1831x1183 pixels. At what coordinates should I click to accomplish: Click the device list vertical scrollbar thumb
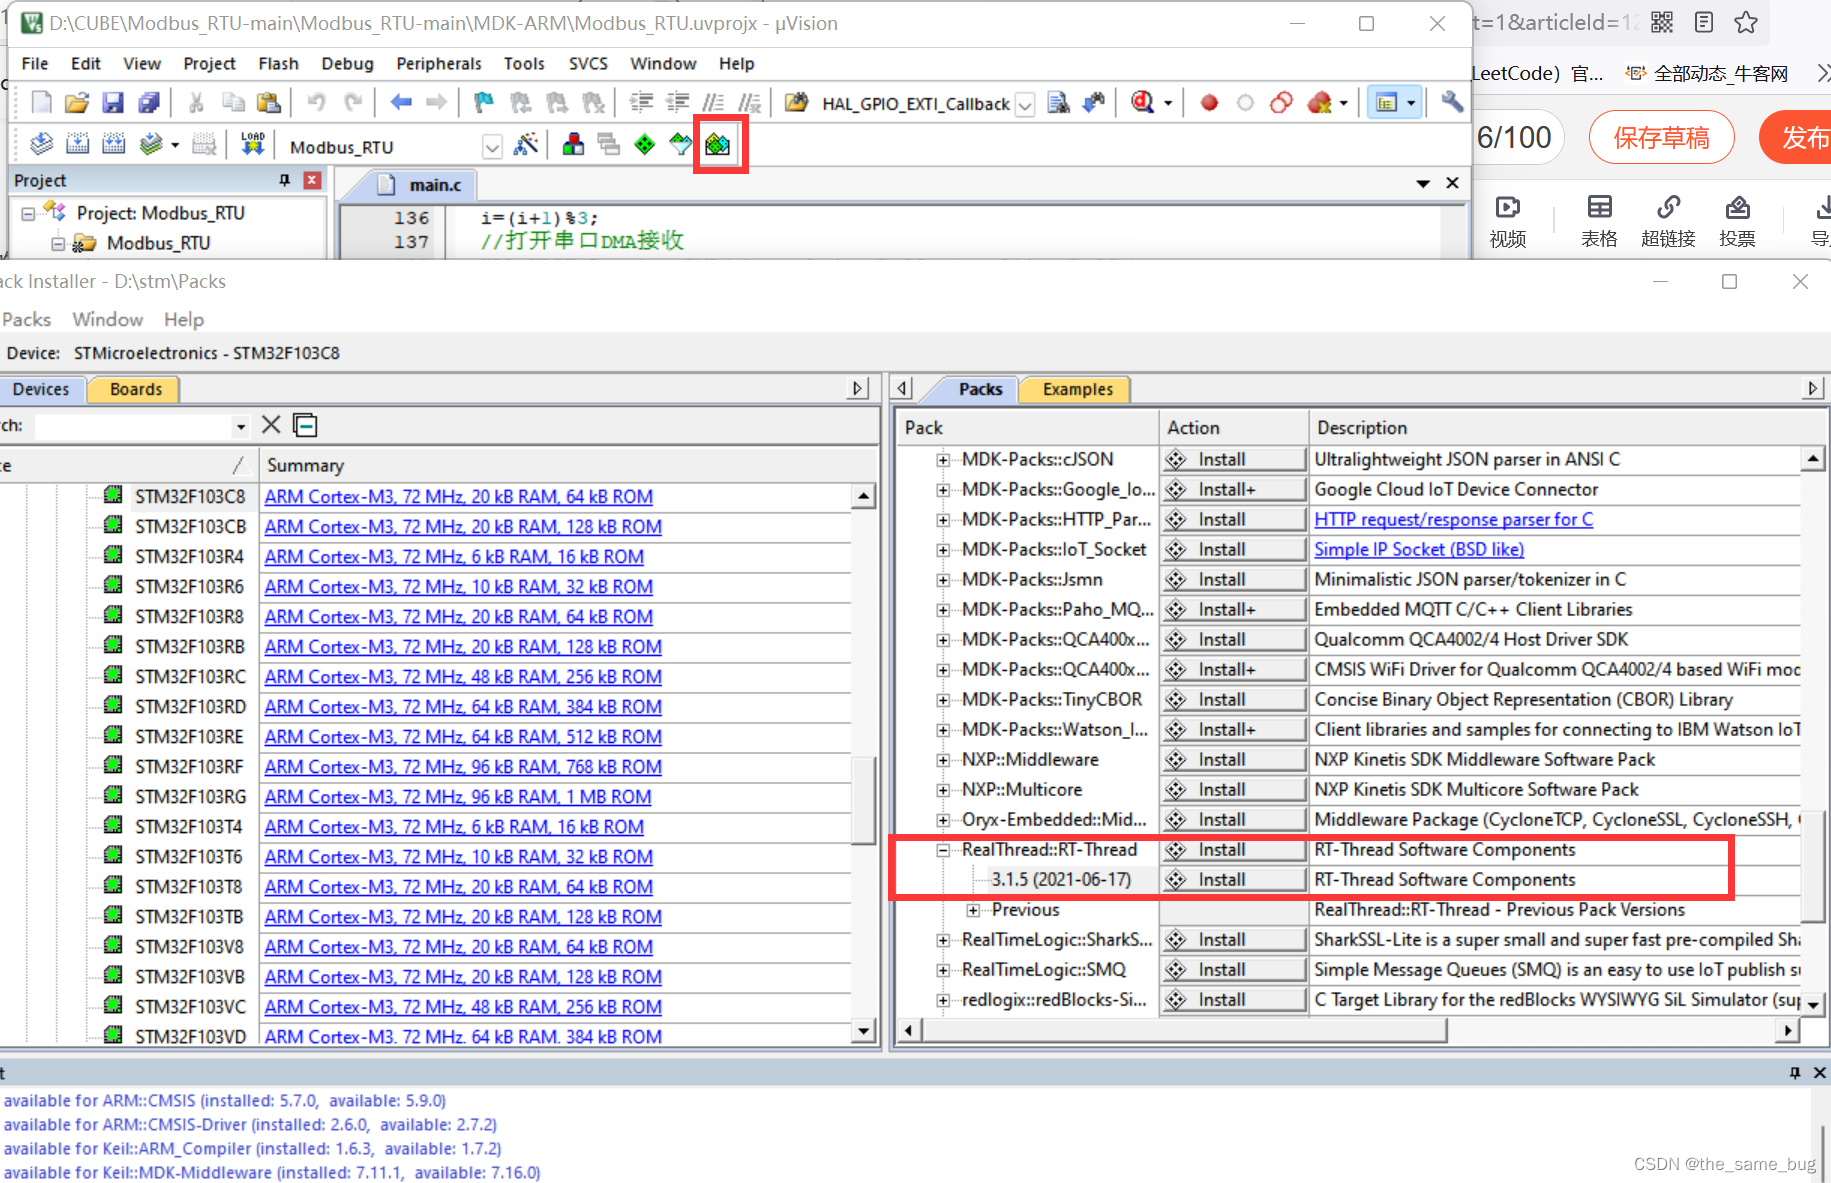click(x=864, y=800)
